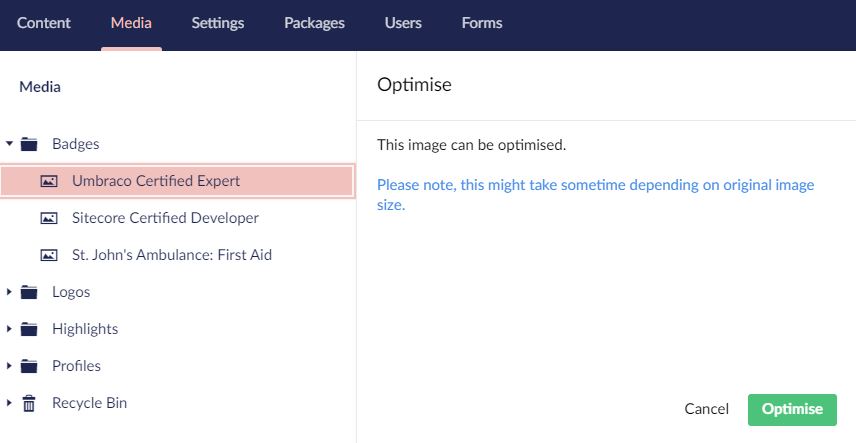Expand the Logos folder

[x=9, y=292]
